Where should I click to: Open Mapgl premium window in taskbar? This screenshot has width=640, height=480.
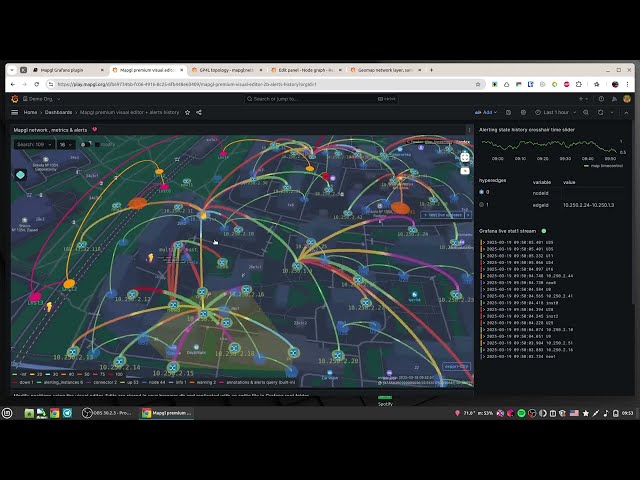coord(167,413)
